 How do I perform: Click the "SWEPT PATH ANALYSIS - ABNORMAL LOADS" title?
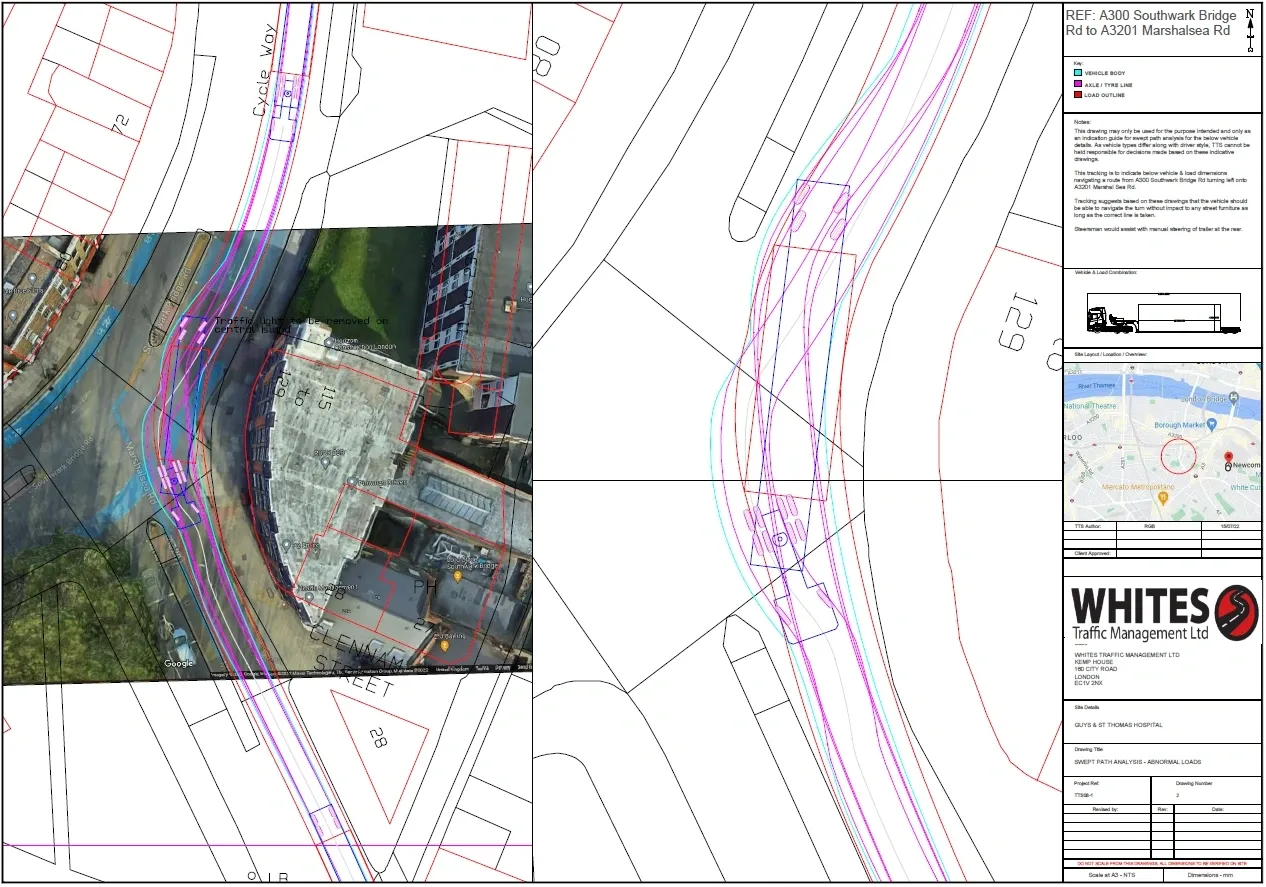tap(1137, 762)
